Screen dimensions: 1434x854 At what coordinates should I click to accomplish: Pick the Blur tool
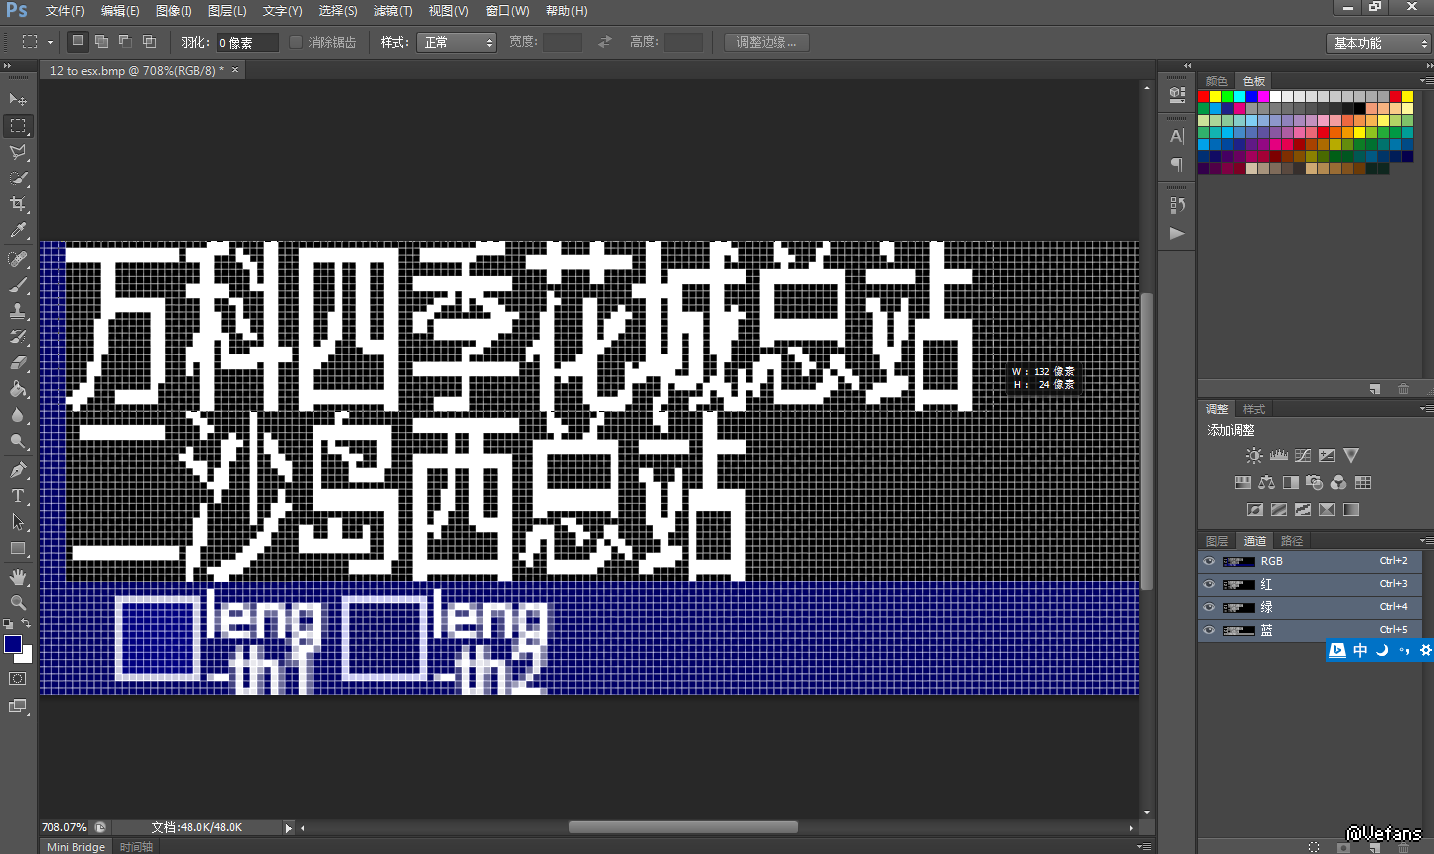[x=18, y=415]
